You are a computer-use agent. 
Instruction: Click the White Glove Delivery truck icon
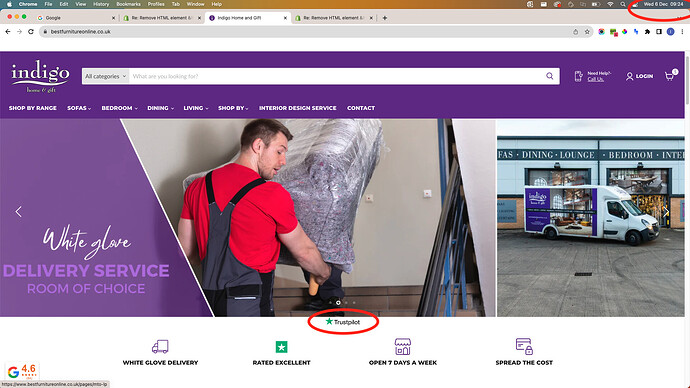160,347
